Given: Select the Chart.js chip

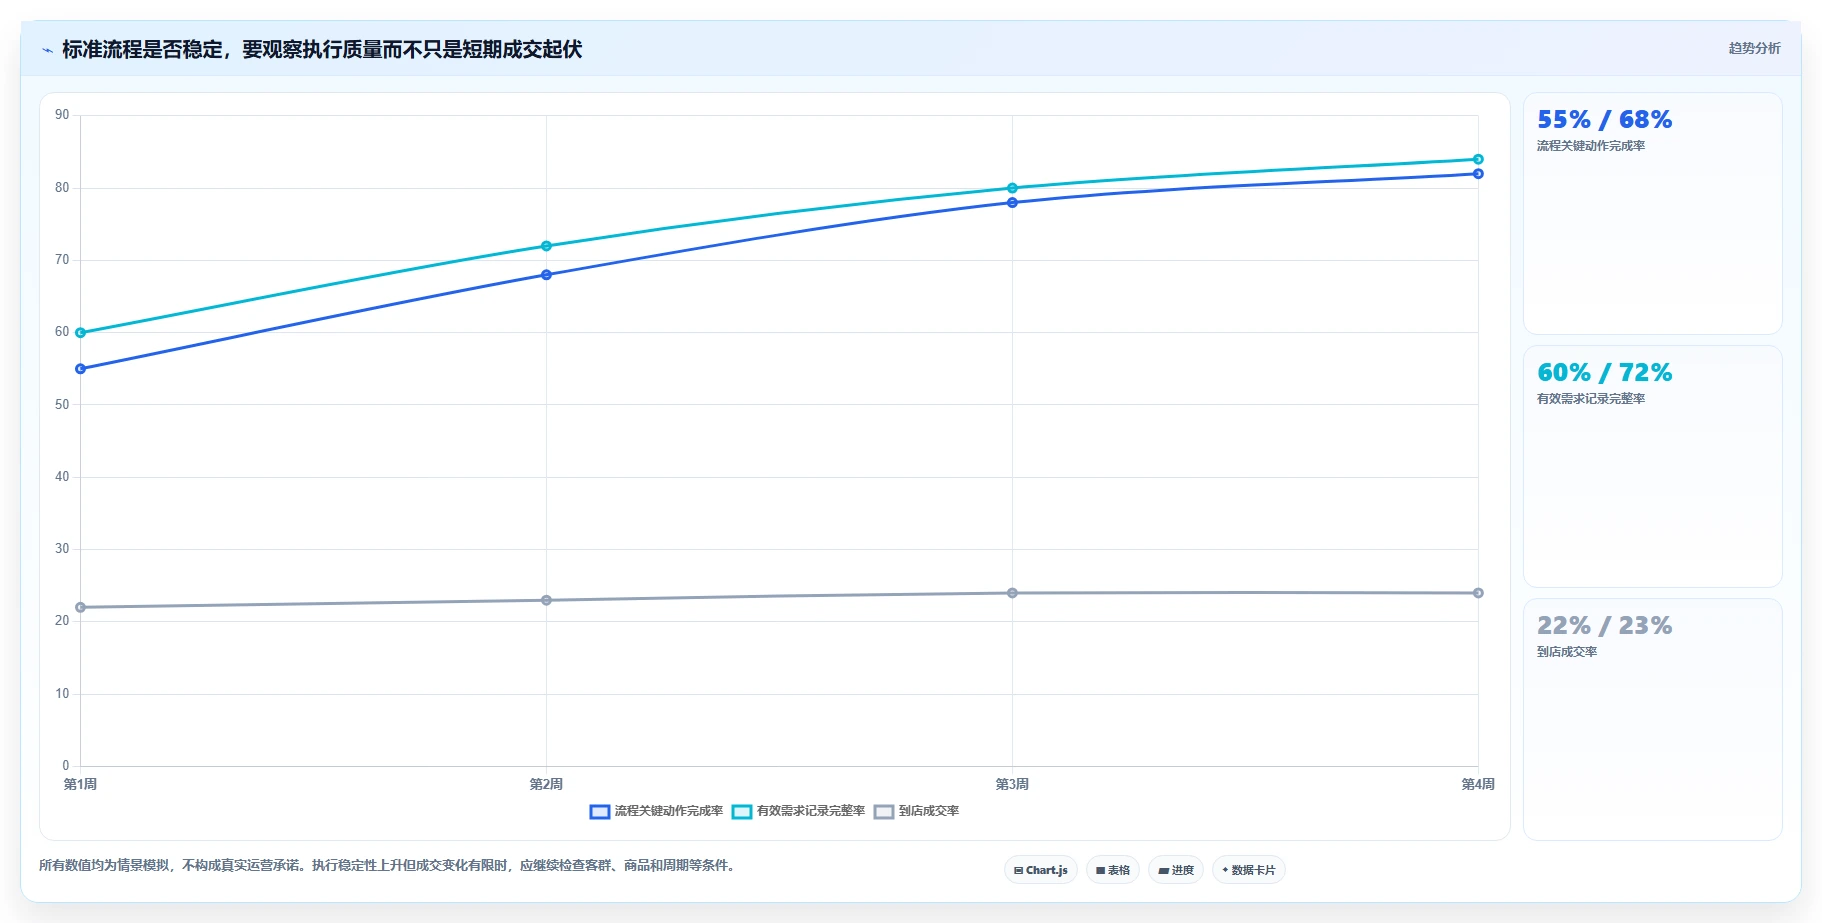Looking at the screenshot, I should tap(1041, 870).
